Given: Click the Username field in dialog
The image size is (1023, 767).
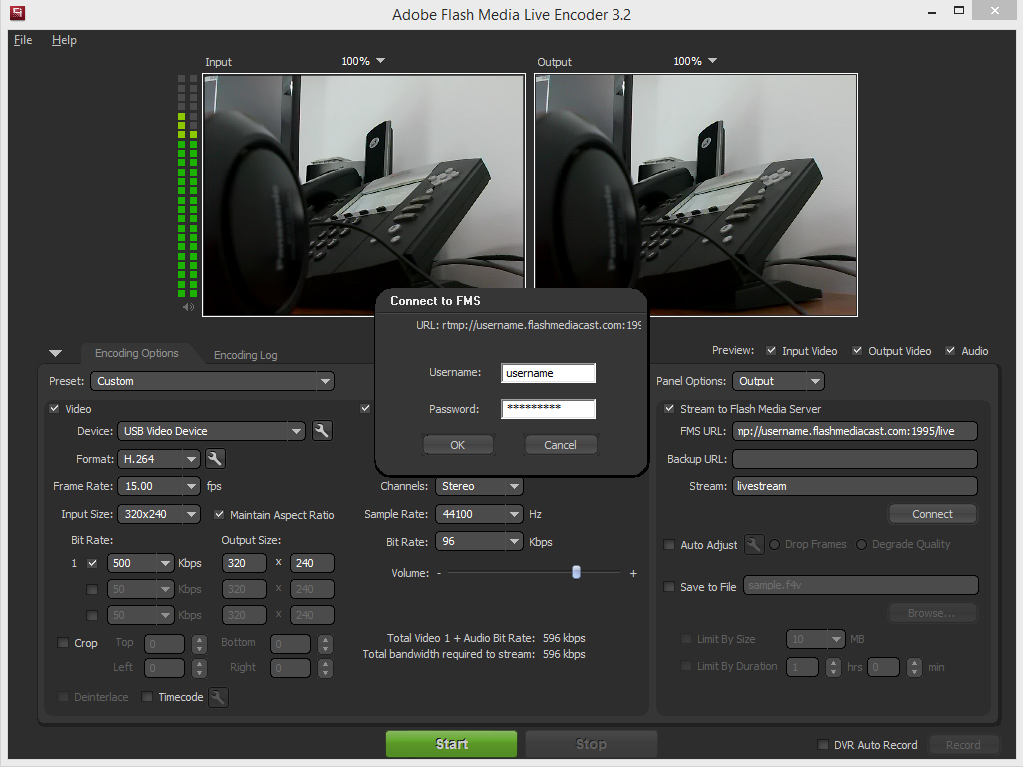Looking at the screenshot, I should 549,373.
